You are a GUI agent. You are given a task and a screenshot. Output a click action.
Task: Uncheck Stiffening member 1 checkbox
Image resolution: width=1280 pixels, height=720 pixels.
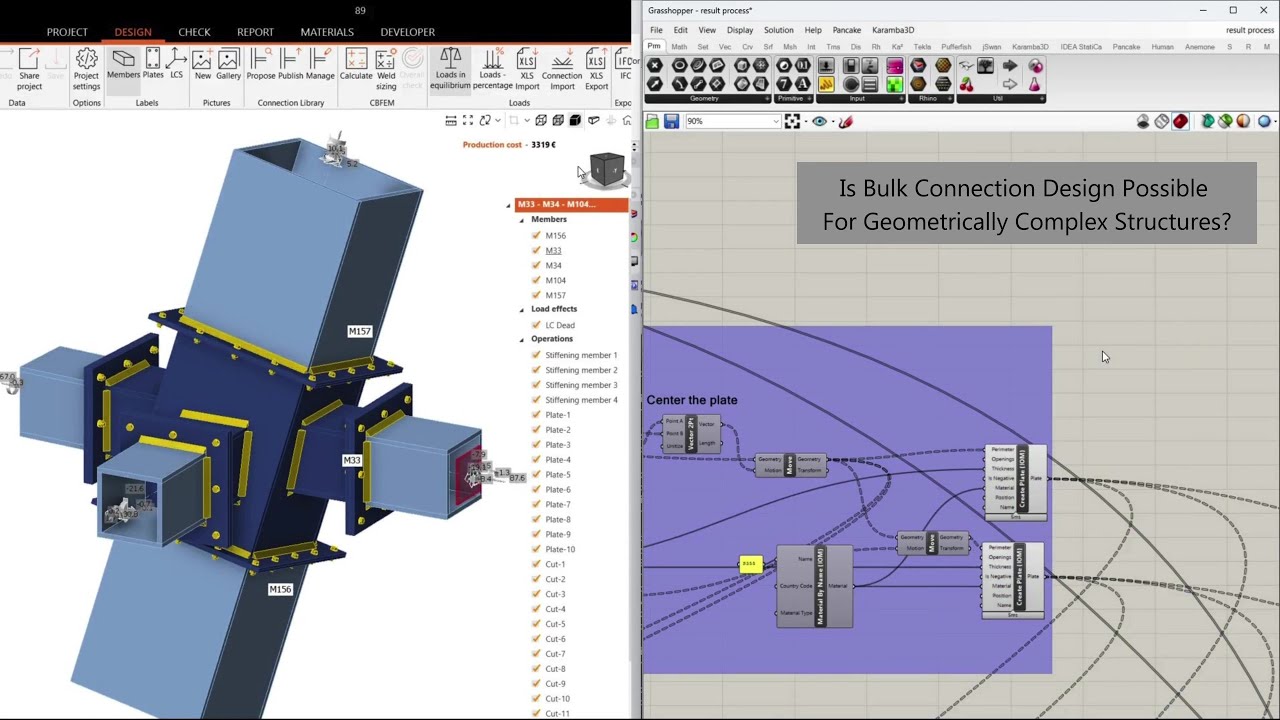click(536, 356)
